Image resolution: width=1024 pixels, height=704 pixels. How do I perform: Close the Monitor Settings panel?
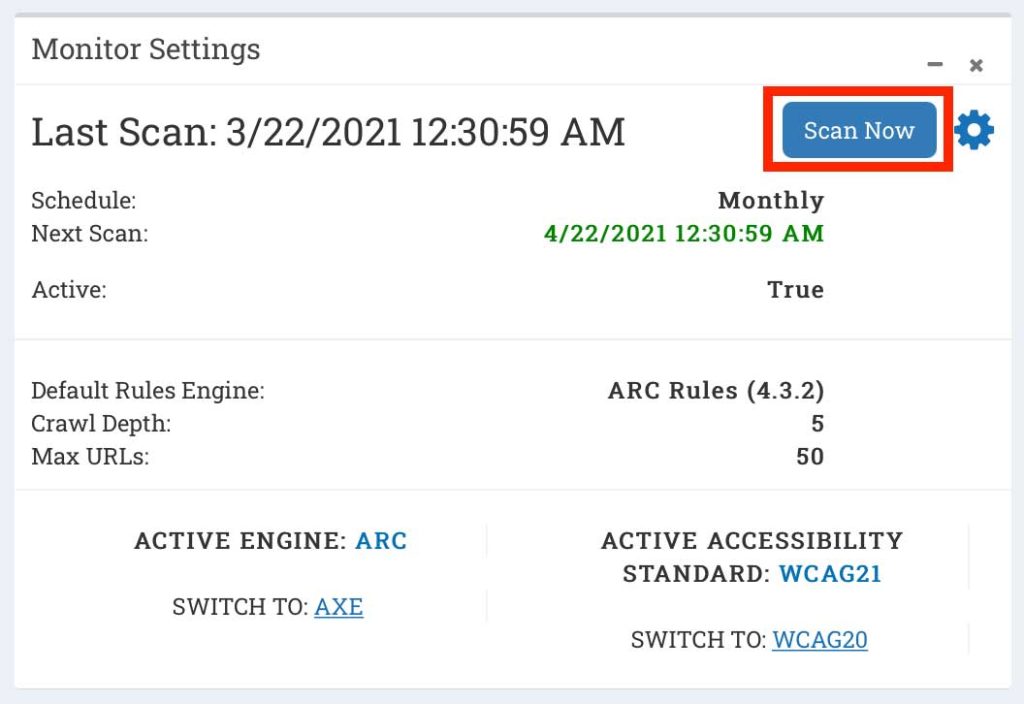[x=976, y=65]
